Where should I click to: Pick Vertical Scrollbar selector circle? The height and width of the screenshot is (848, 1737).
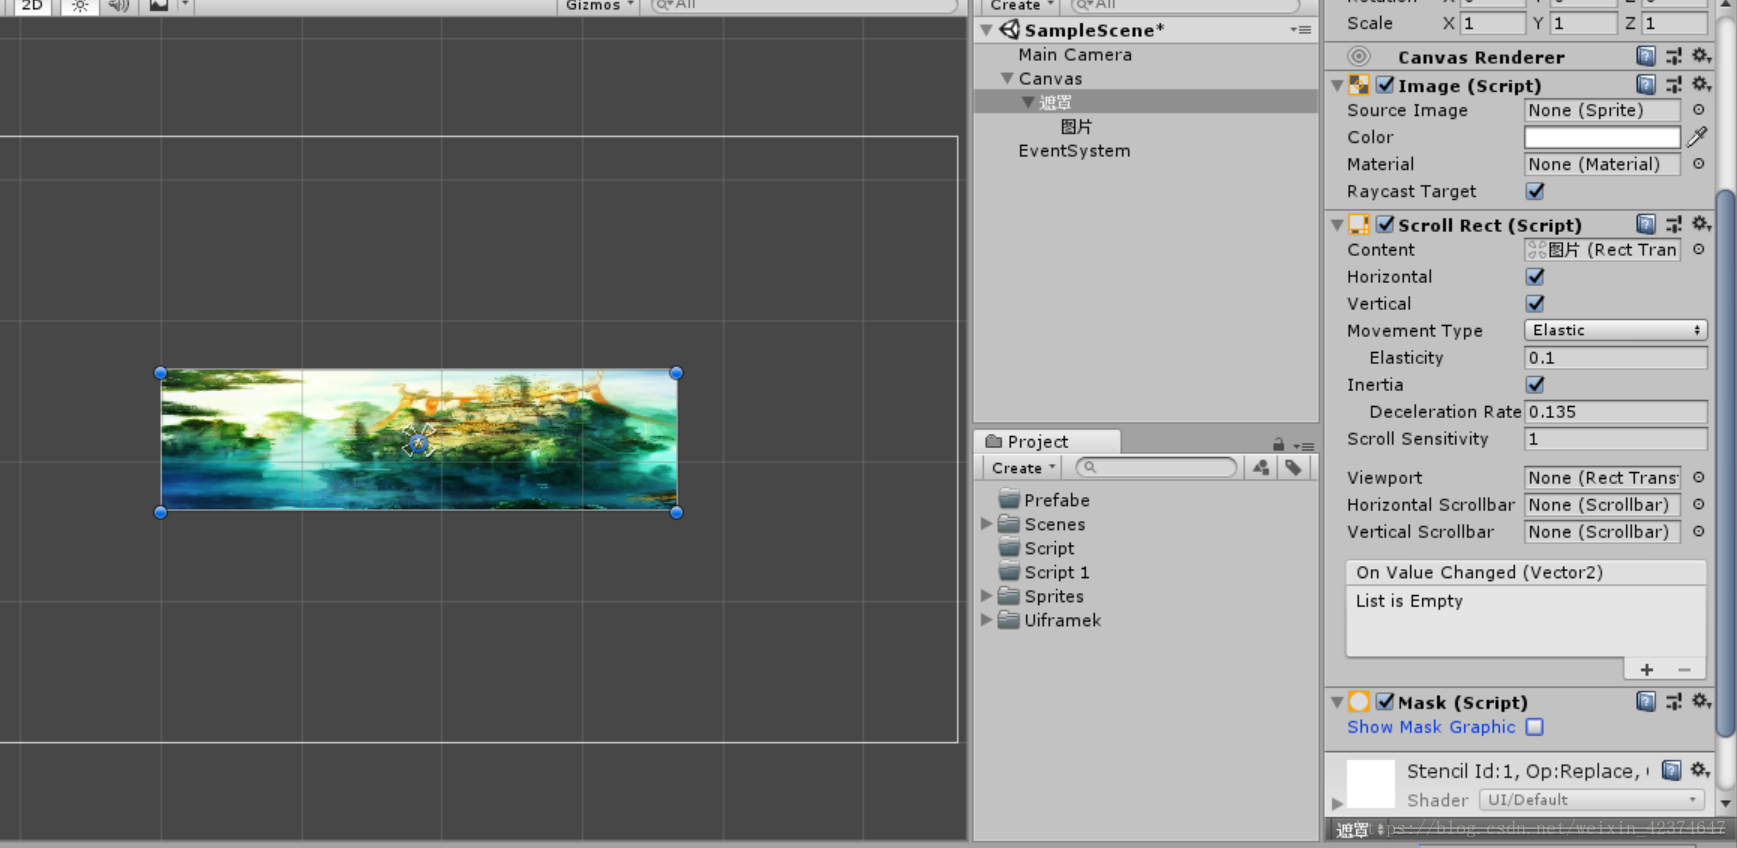pos(1698,532)
